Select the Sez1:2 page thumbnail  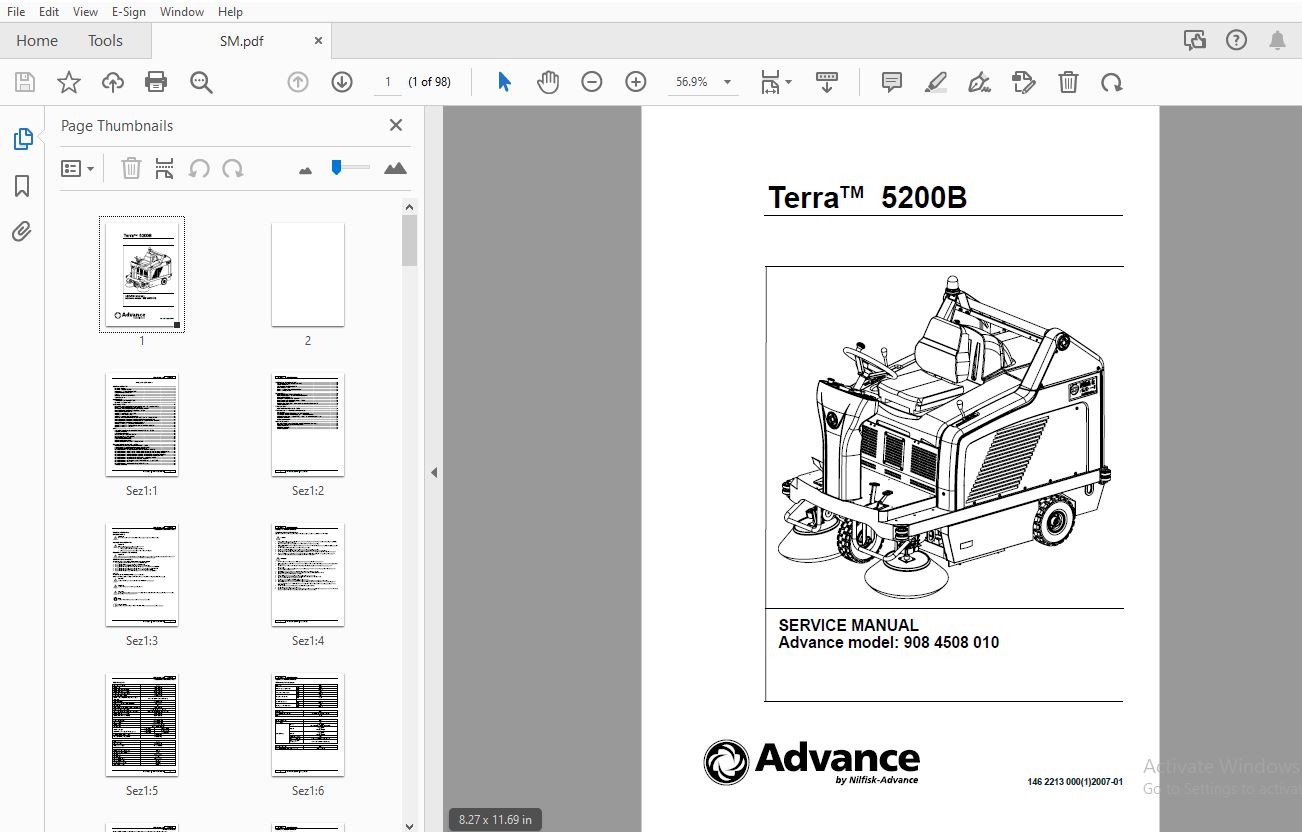click(x=308, y=424)
